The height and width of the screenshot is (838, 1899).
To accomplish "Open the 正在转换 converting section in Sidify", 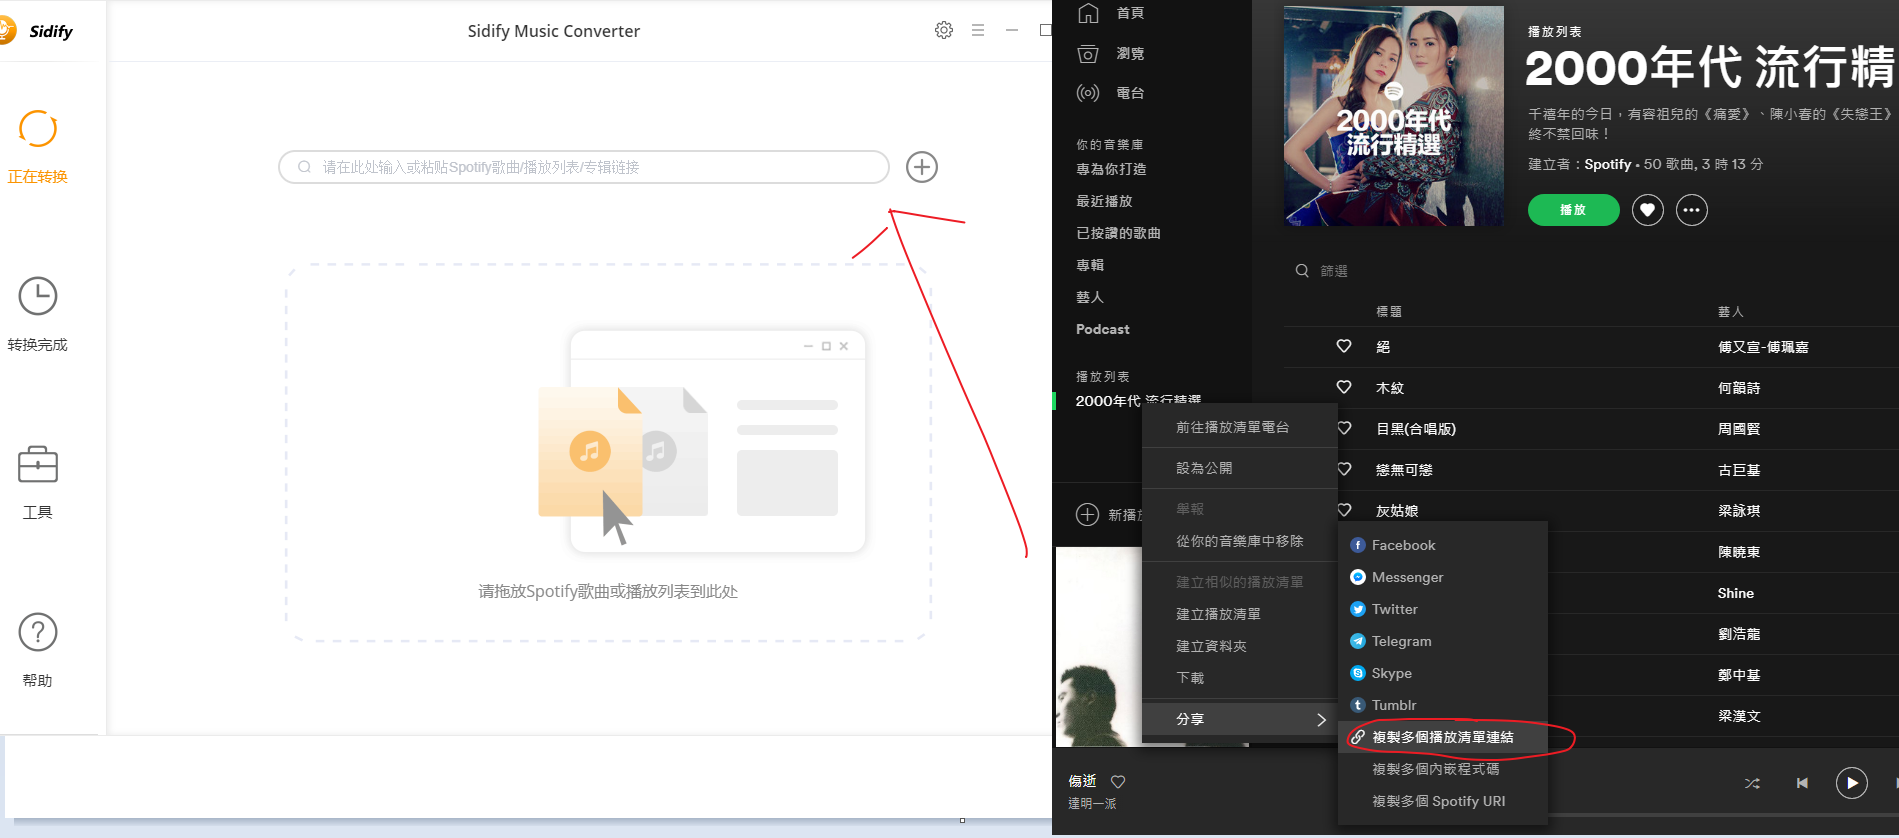I will point(38,148).
